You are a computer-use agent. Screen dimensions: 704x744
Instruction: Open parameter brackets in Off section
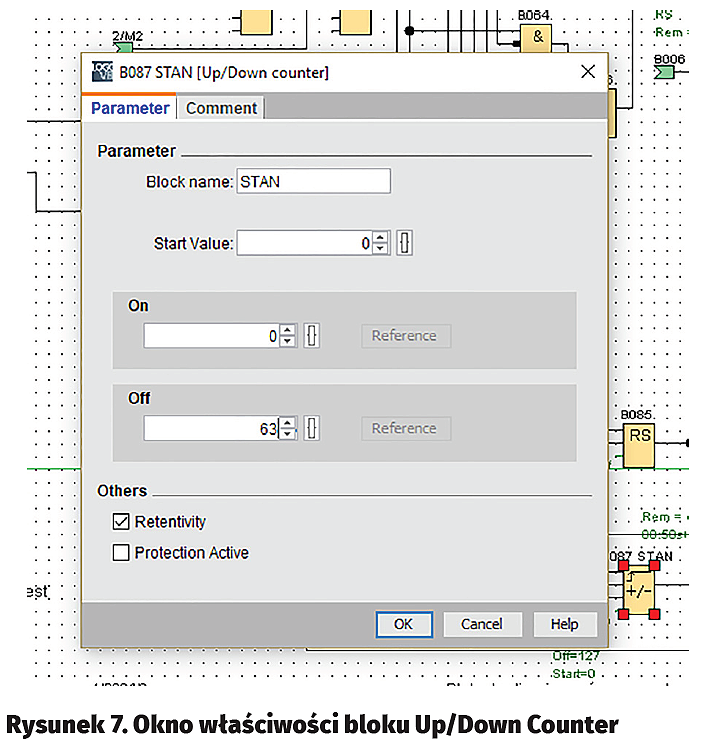click(312, 429)
